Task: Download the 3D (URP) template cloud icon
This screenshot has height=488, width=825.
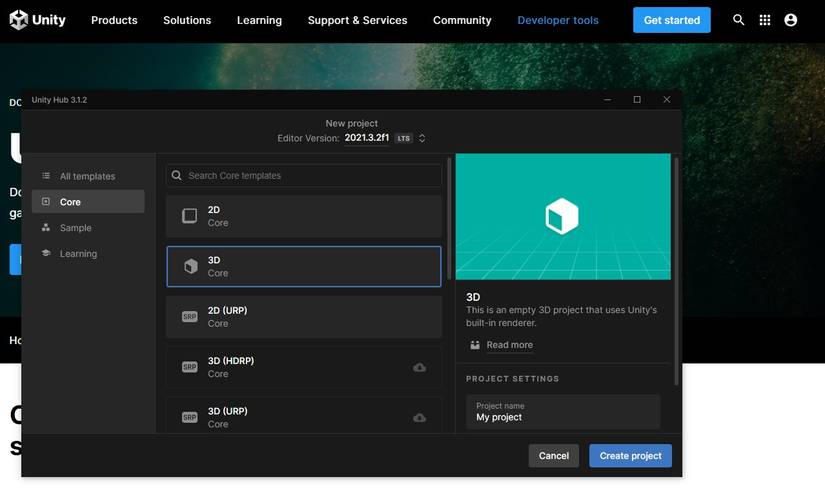Action: pyautogui.click(x=419, y=417)
